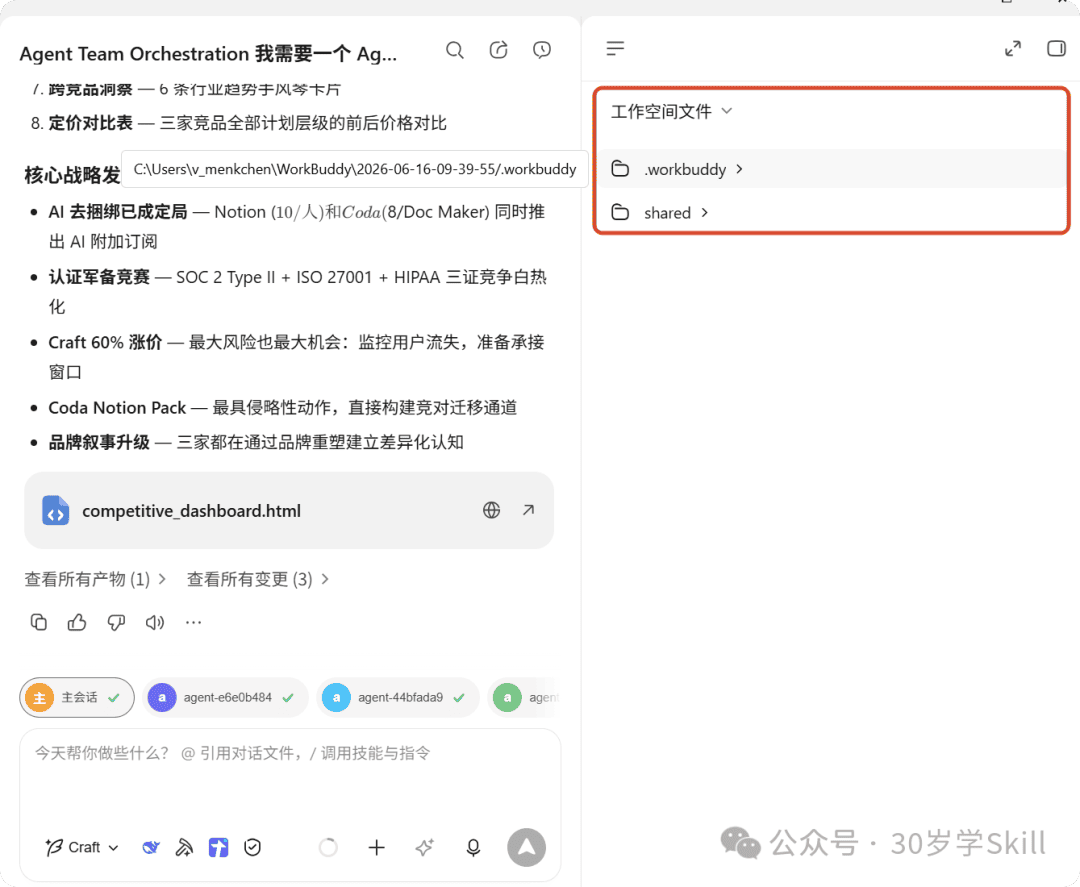1080x887 pixels.
Task: Open the conversation history clock icon
Action: (x=542, y=50)
